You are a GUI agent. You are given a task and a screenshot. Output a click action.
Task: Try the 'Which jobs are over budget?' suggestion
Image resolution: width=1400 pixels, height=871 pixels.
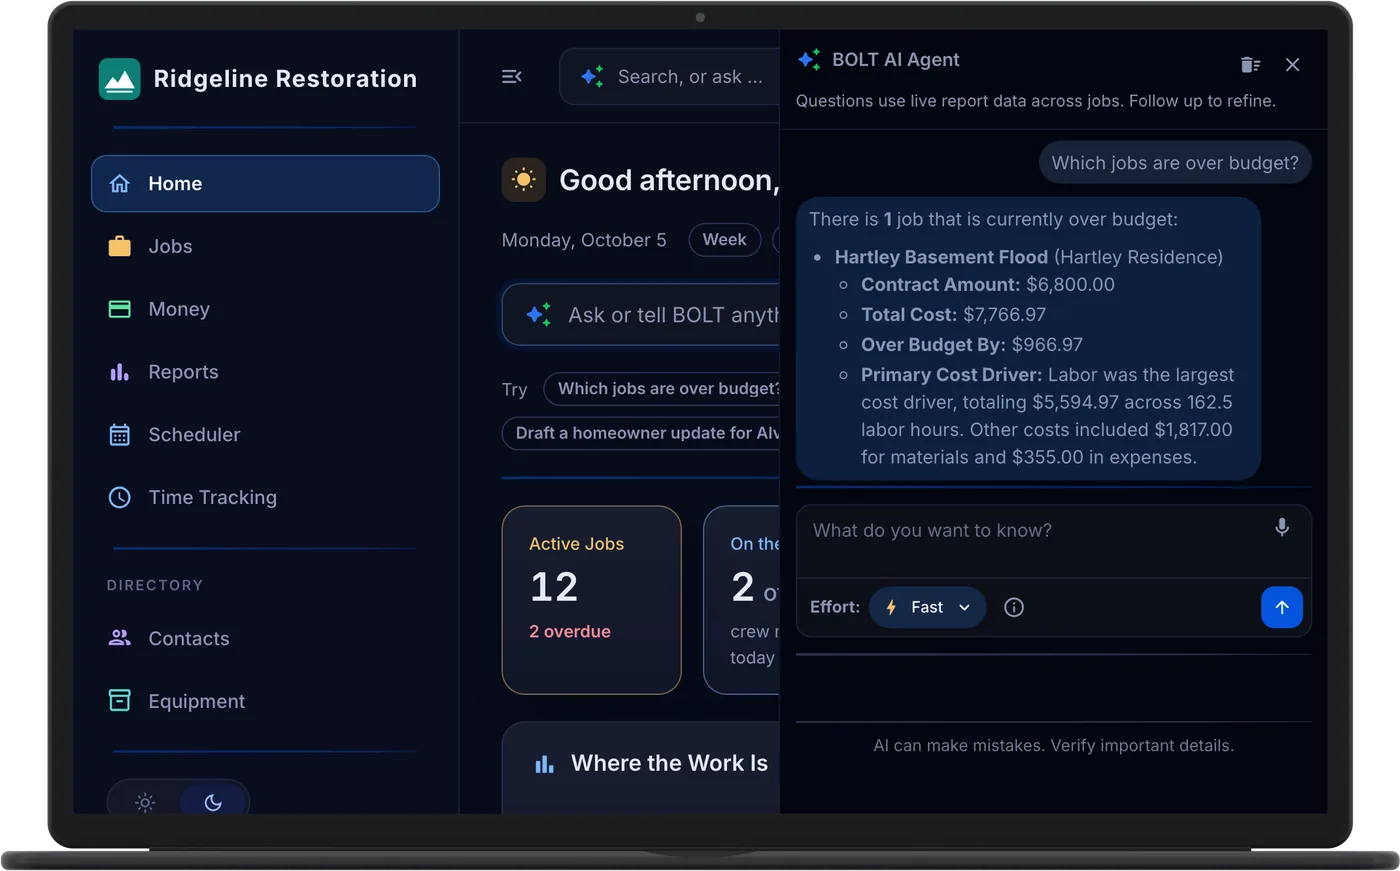coord(662,389)
